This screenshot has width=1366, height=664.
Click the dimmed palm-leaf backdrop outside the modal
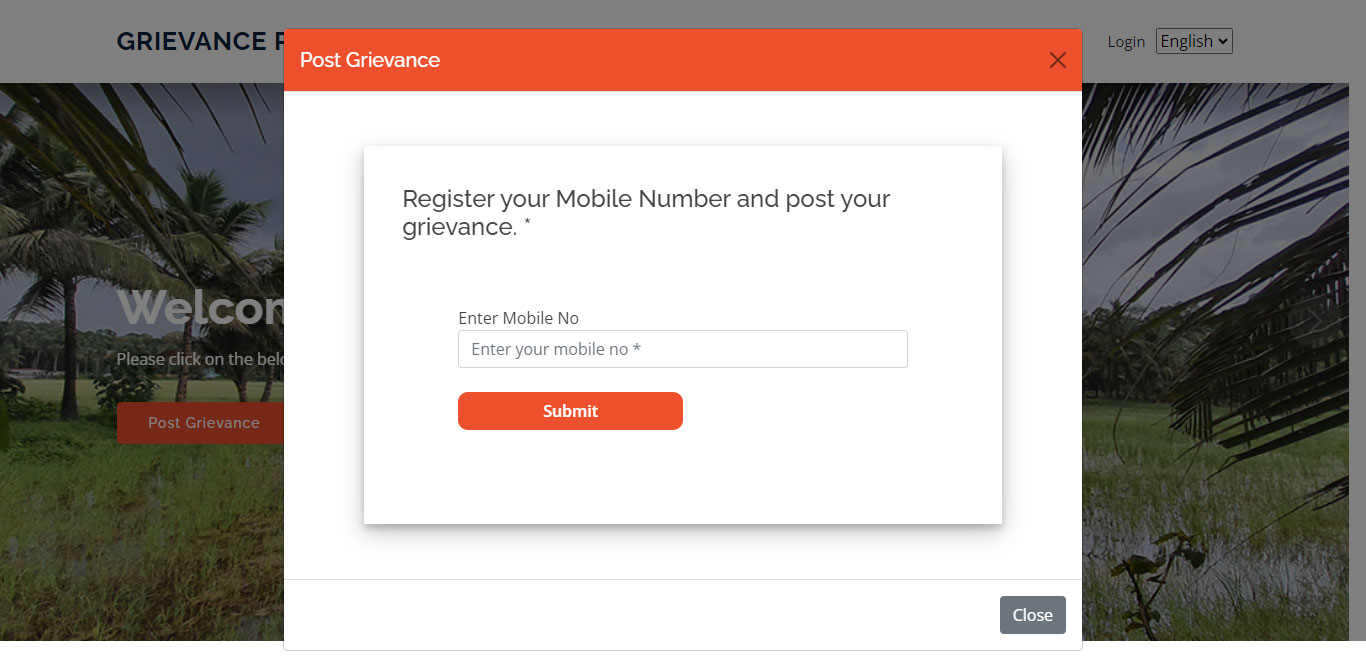1220,250
